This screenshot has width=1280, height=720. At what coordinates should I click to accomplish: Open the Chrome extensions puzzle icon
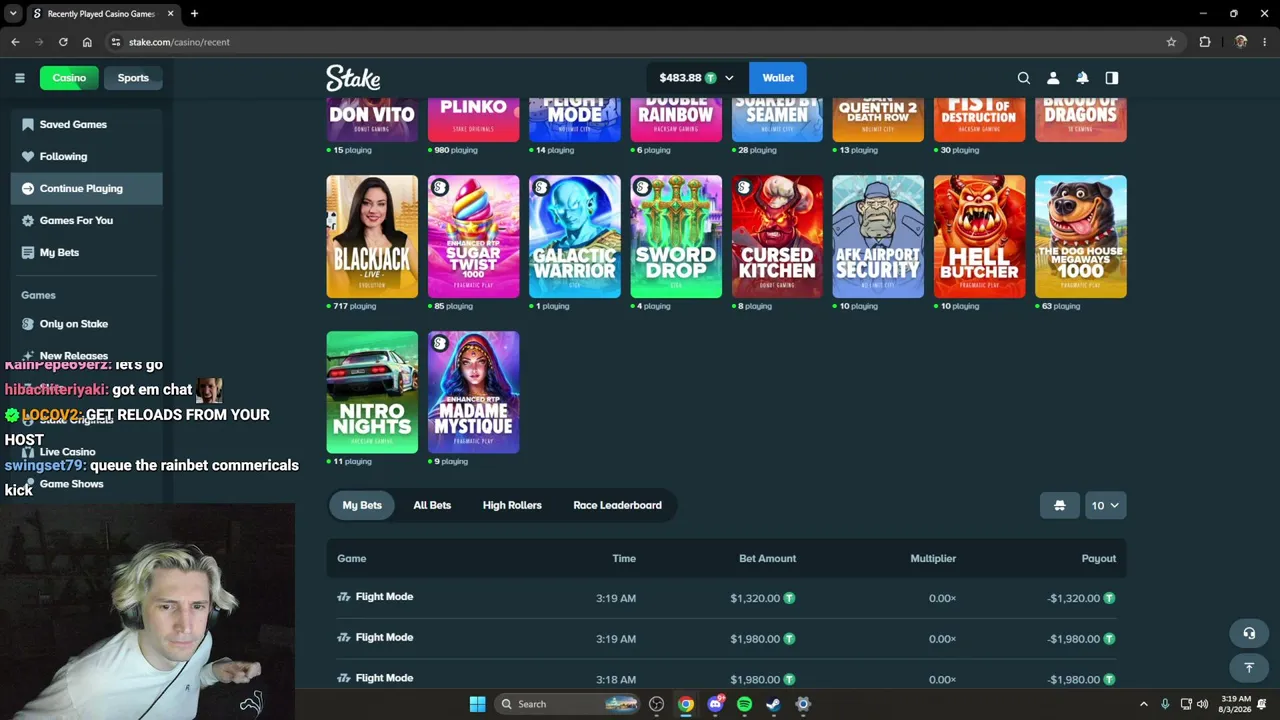1204,42
